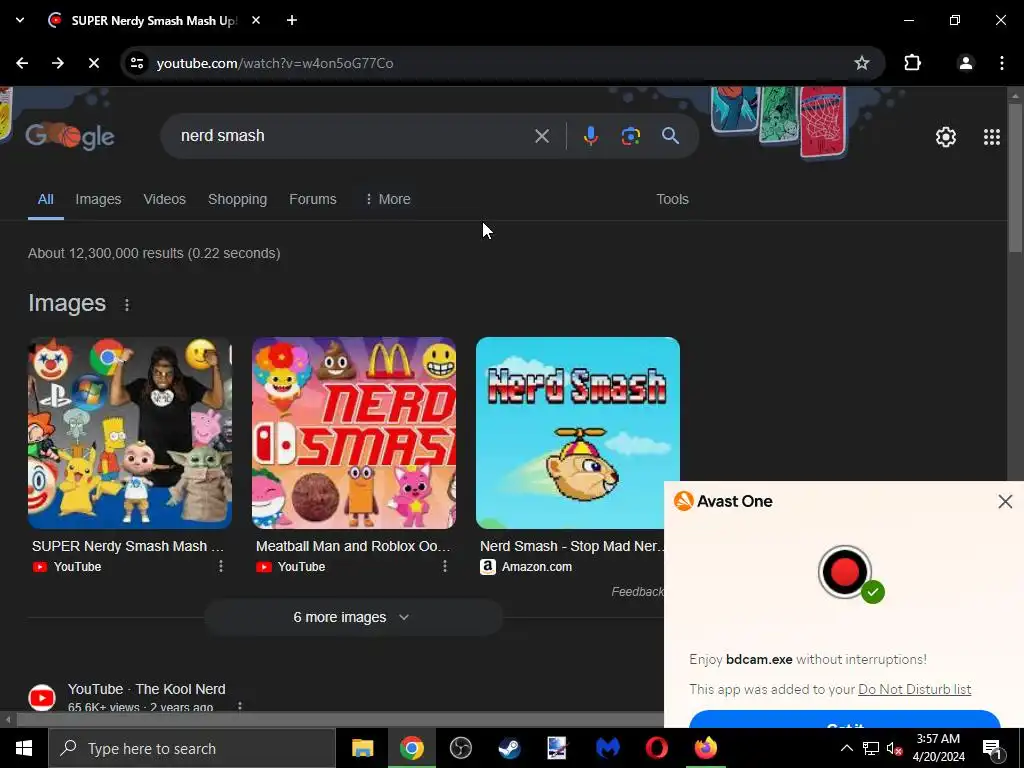This screenshot has height=768, width=1024.
Task: Open Meatball Man and Roblox title link
Action: click(353, 546)
